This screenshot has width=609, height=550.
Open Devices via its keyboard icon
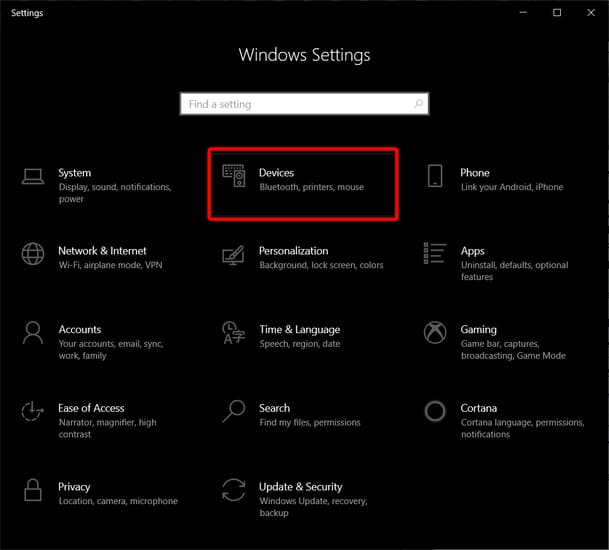tap(233, 176)
